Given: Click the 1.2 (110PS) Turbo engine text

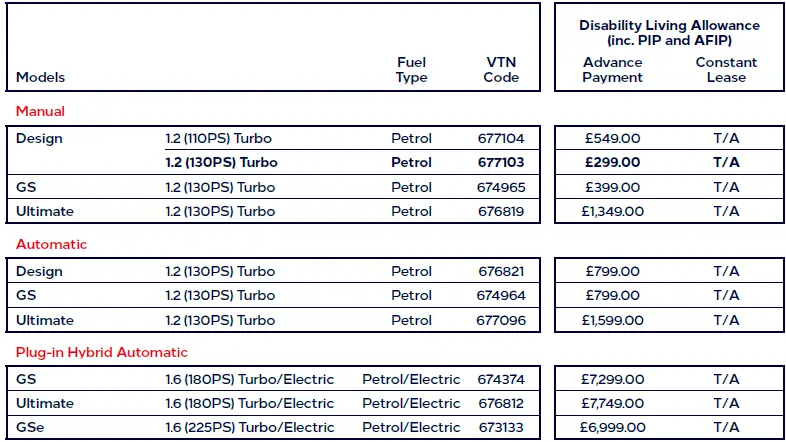Looking at the screenshot, I should 221,138.
